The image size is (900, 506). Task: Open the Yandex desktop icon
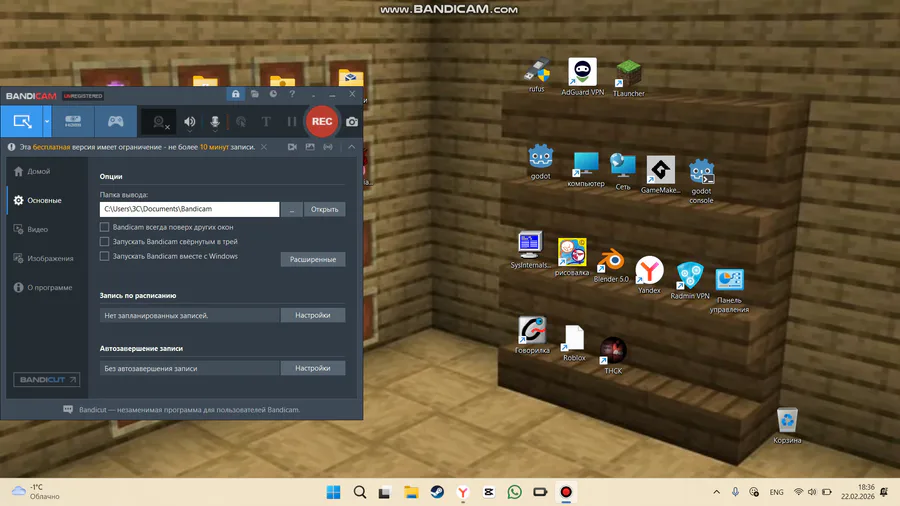649,275
